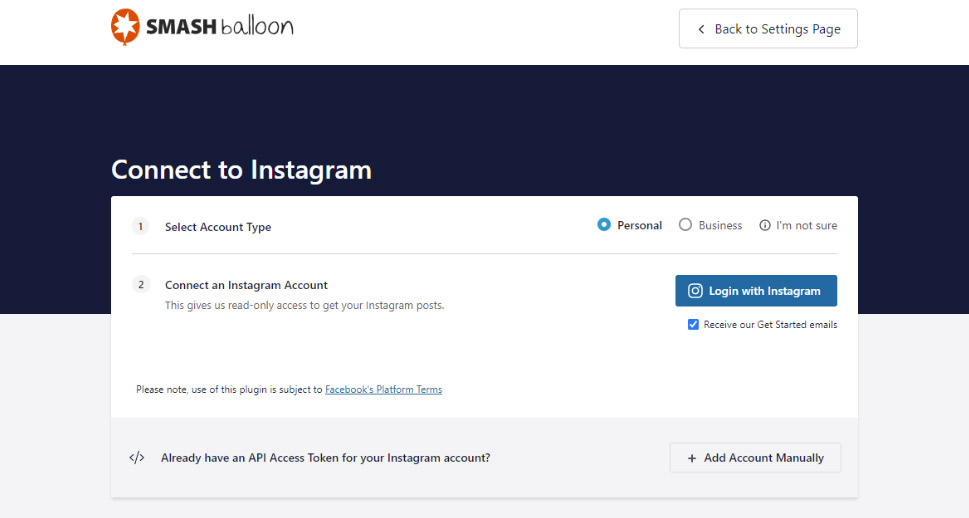Click 'Already have an API Access Token' text

(x=326, y=458)
